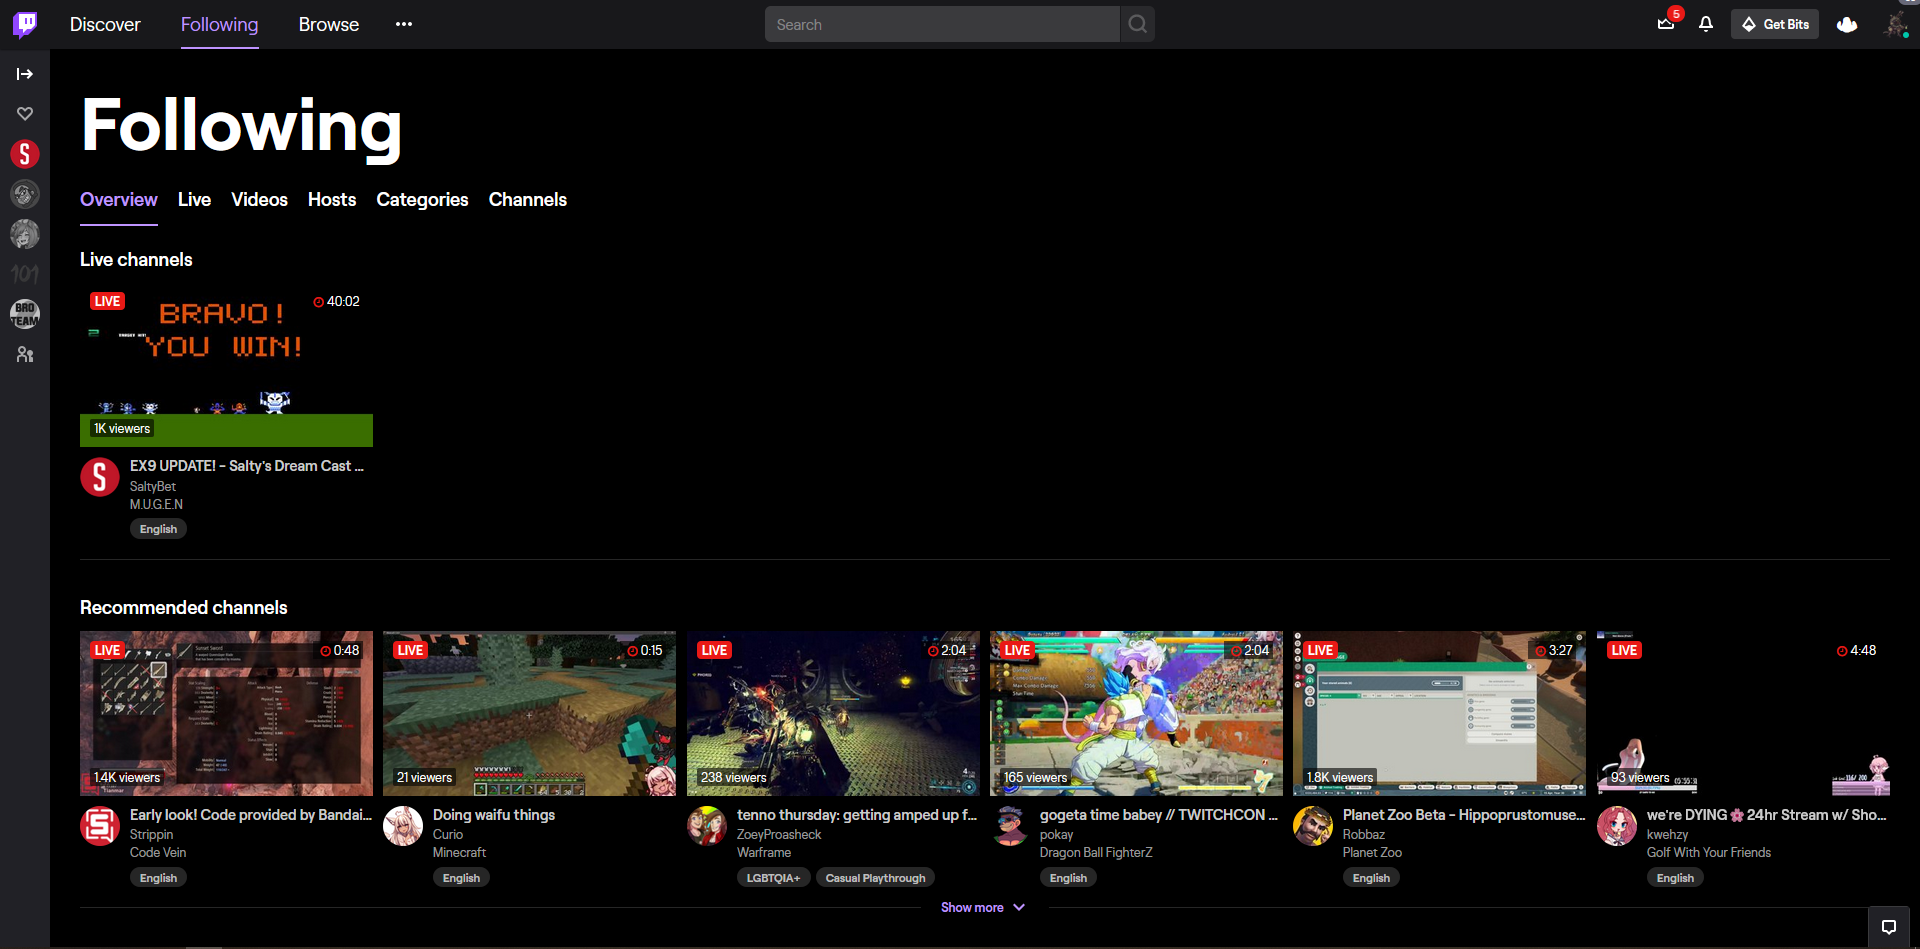Viewport: 1920px width, 949px height.
Task: Click ZoeyProasheck's channel avatar
Action: (x=707, y=826)
